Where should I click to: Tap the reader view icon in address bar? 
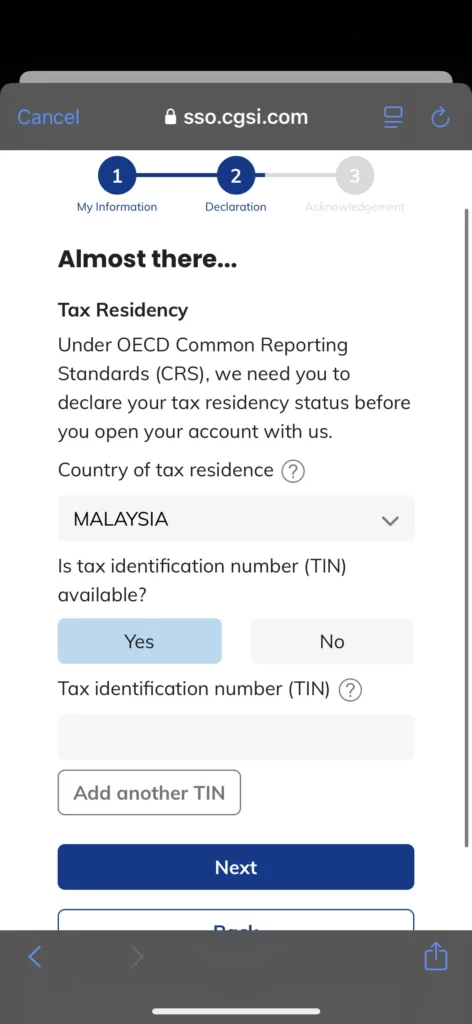393,118
